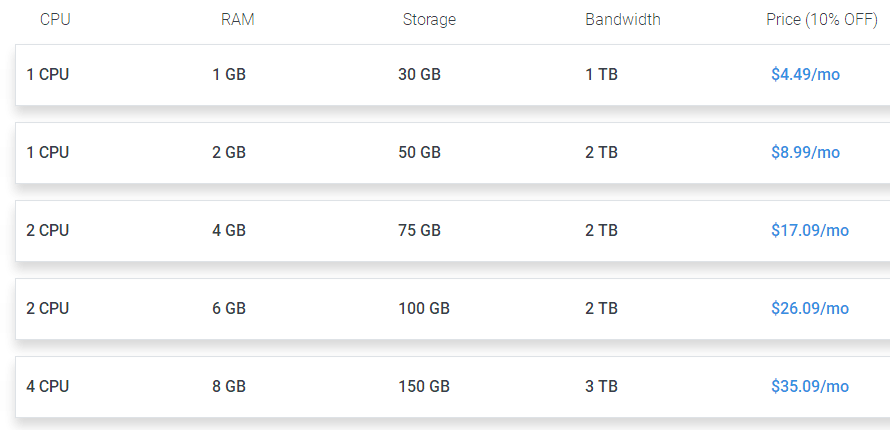Click the 1 TB bandwidth cell
890x430 pixels.
click(x=601, y=74)
